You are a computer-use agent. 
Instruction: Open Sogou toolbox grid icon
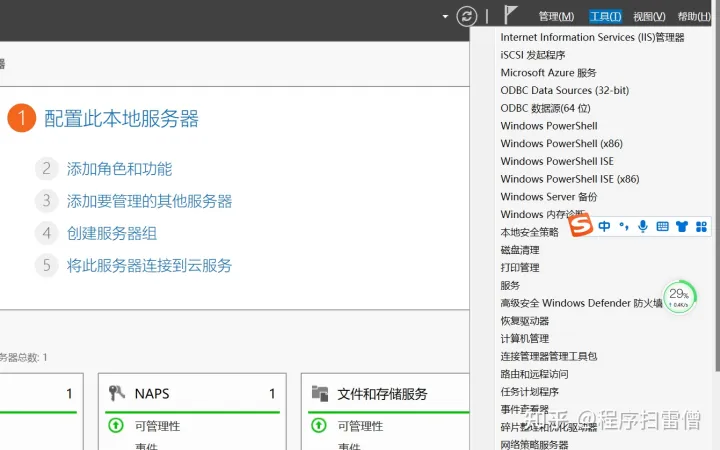pyautogui.click(x=701, y=226)
